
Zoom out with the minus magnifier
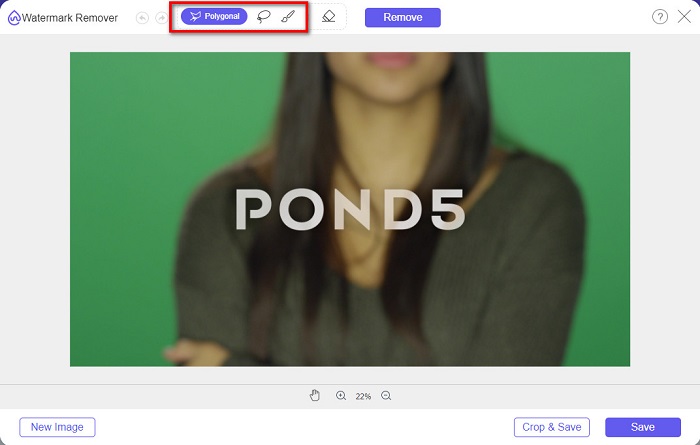(386, 395)
